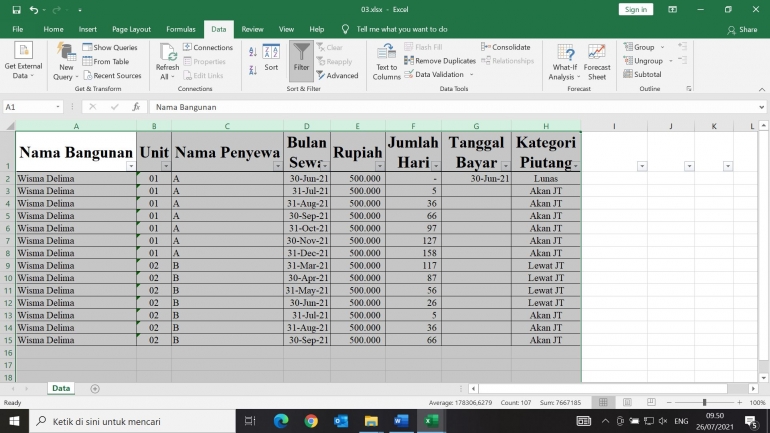Click Show Queries

[x=110, y=48]
